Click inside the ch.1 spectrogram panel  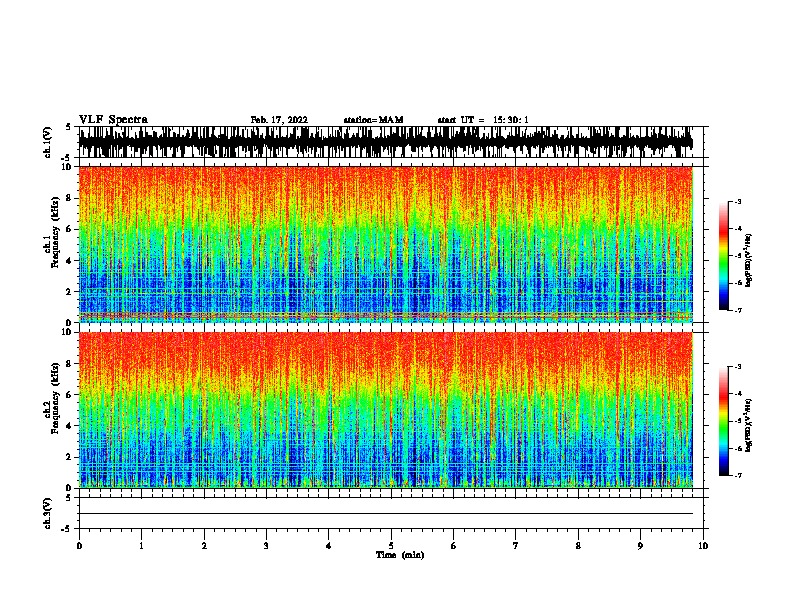click(x=385, y=244)
